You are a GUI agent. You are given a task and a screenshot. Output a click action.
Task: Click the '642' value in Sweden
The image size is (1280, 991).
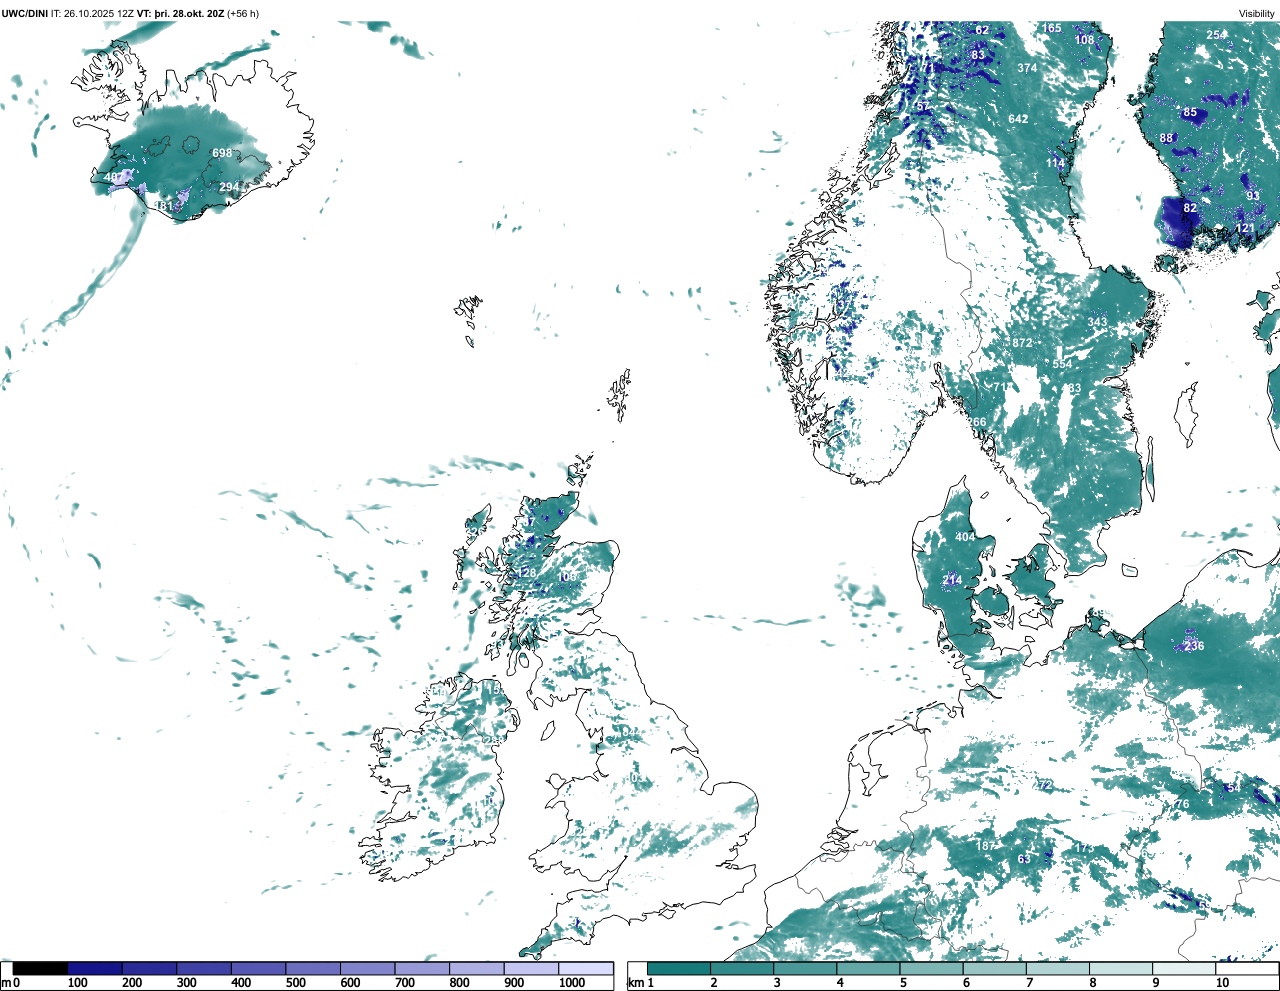(1018, 119)
